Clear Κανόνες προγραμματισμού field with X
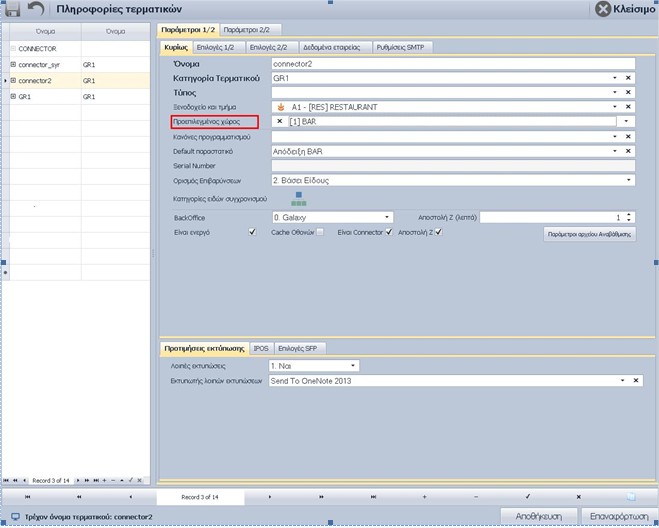Screen dimensions: 659x528 pos(628,136)
